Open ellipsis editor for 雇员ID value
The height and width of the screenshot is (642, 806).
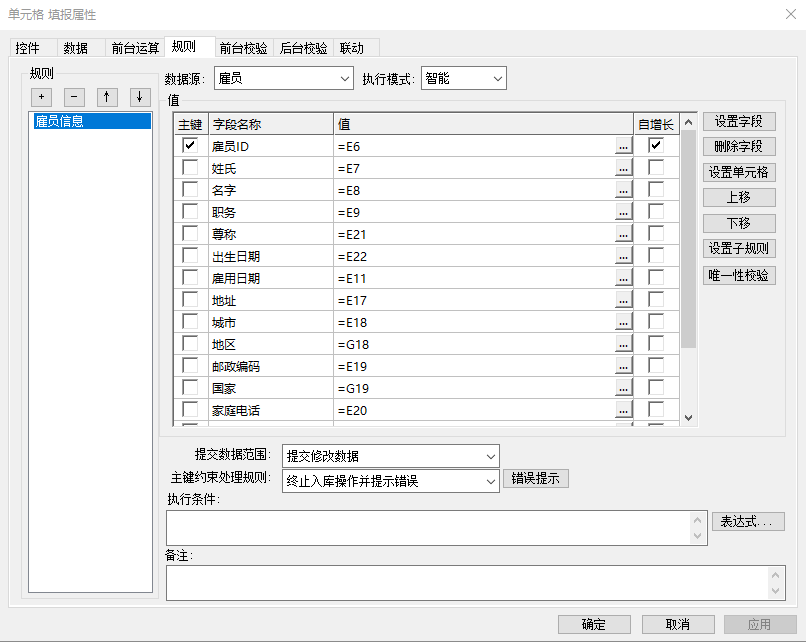tap(623, 146)
